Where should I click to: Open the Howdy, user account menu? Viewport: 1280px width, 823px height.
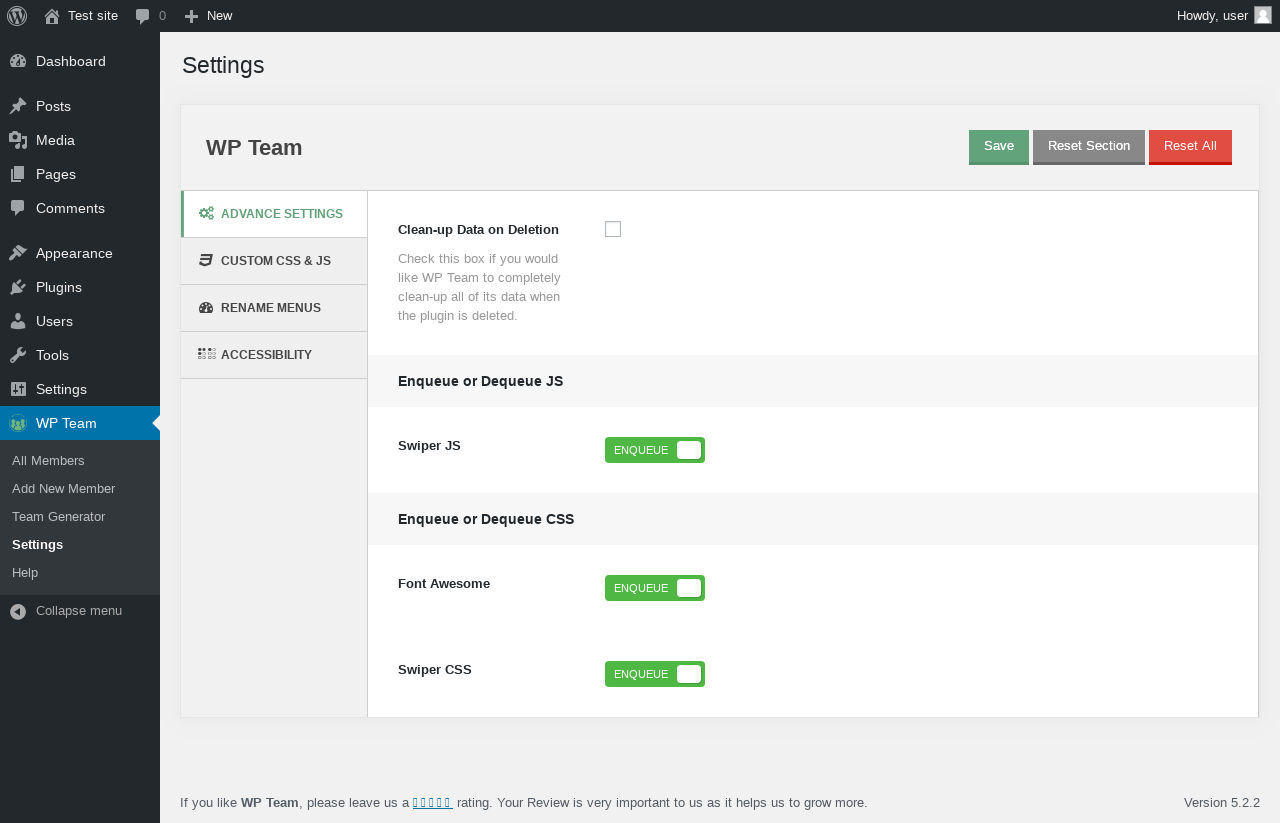point(1224,16)
